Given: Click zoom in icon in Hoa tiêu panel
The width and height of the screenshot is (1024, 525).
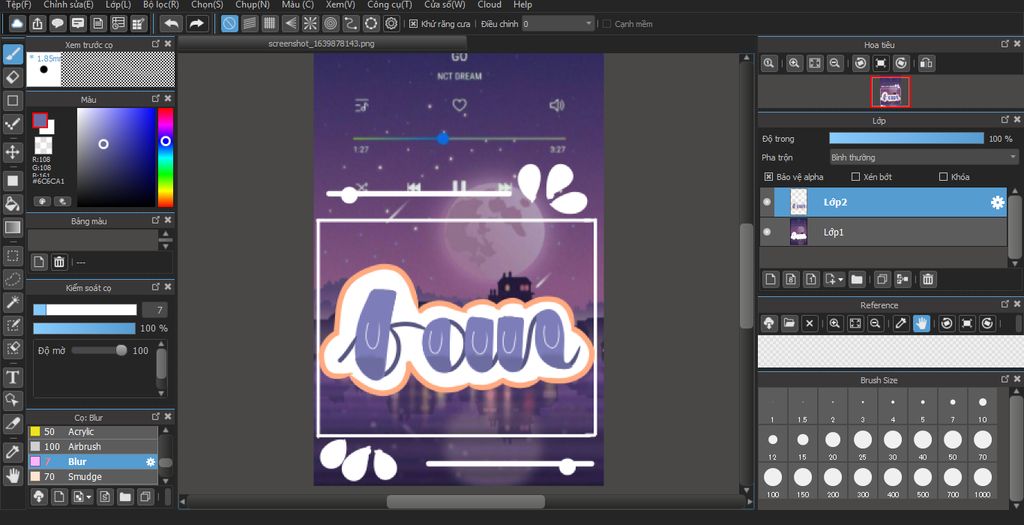Looking at the screenshot, I should coord(794,63).
